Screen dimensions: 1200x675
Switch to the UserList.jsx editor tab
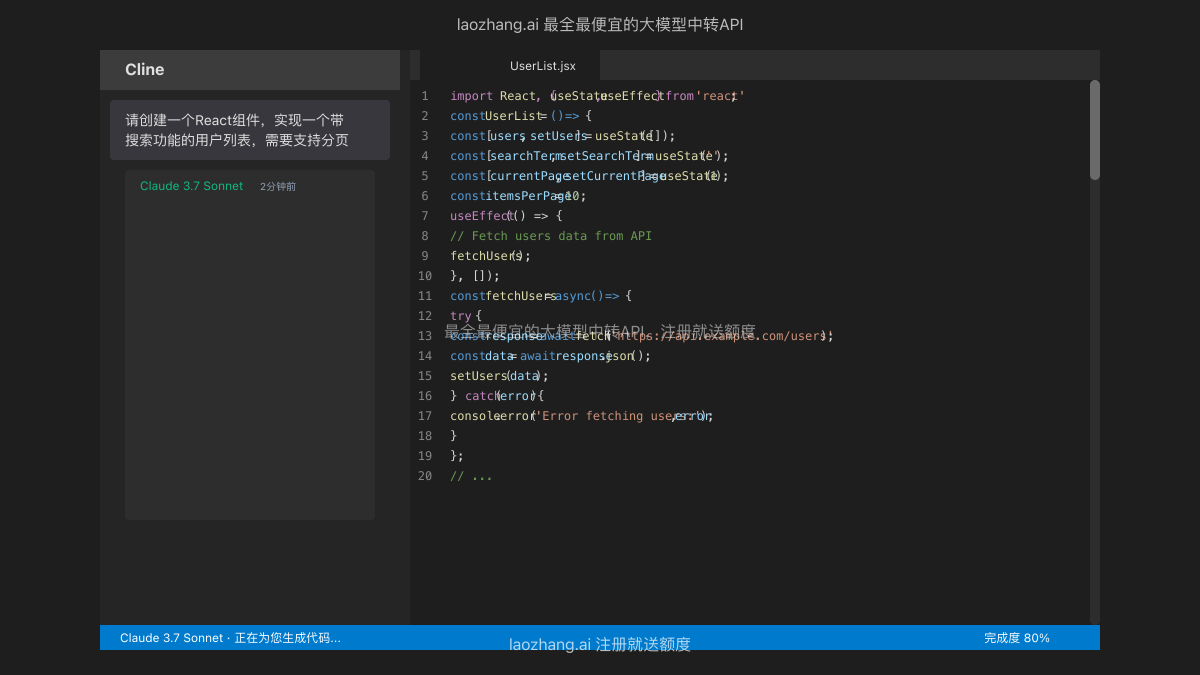click(542, 66)
